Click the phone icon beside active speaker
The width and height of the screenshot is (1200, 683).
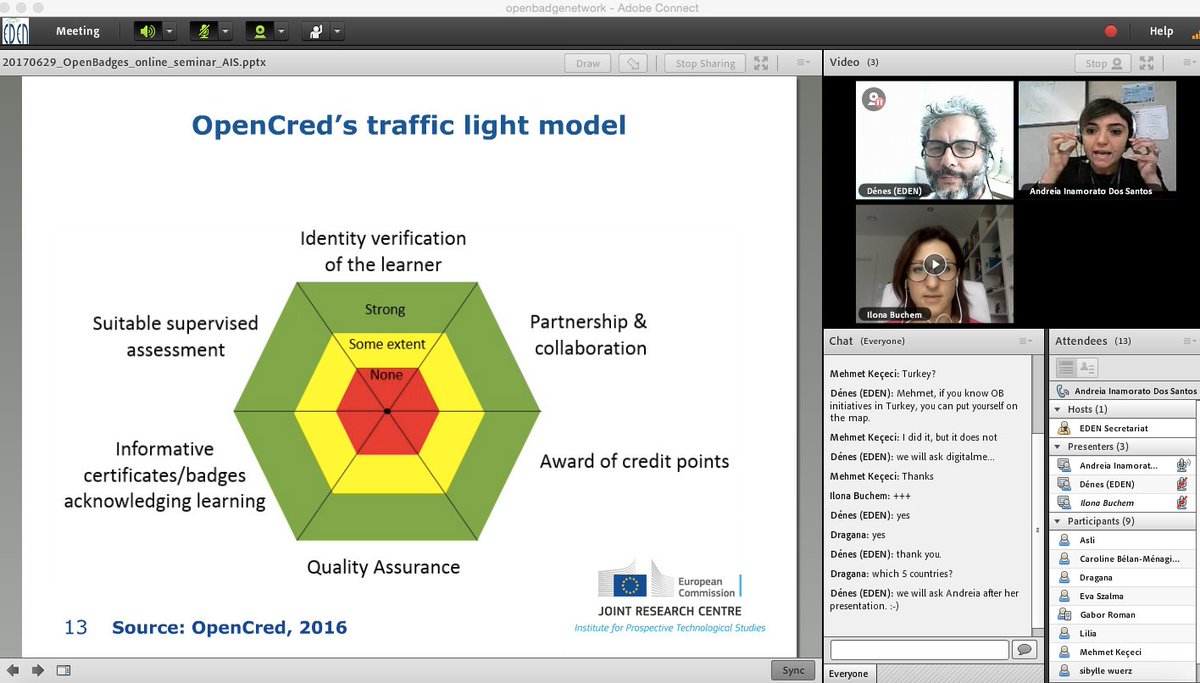[1063, 390]
